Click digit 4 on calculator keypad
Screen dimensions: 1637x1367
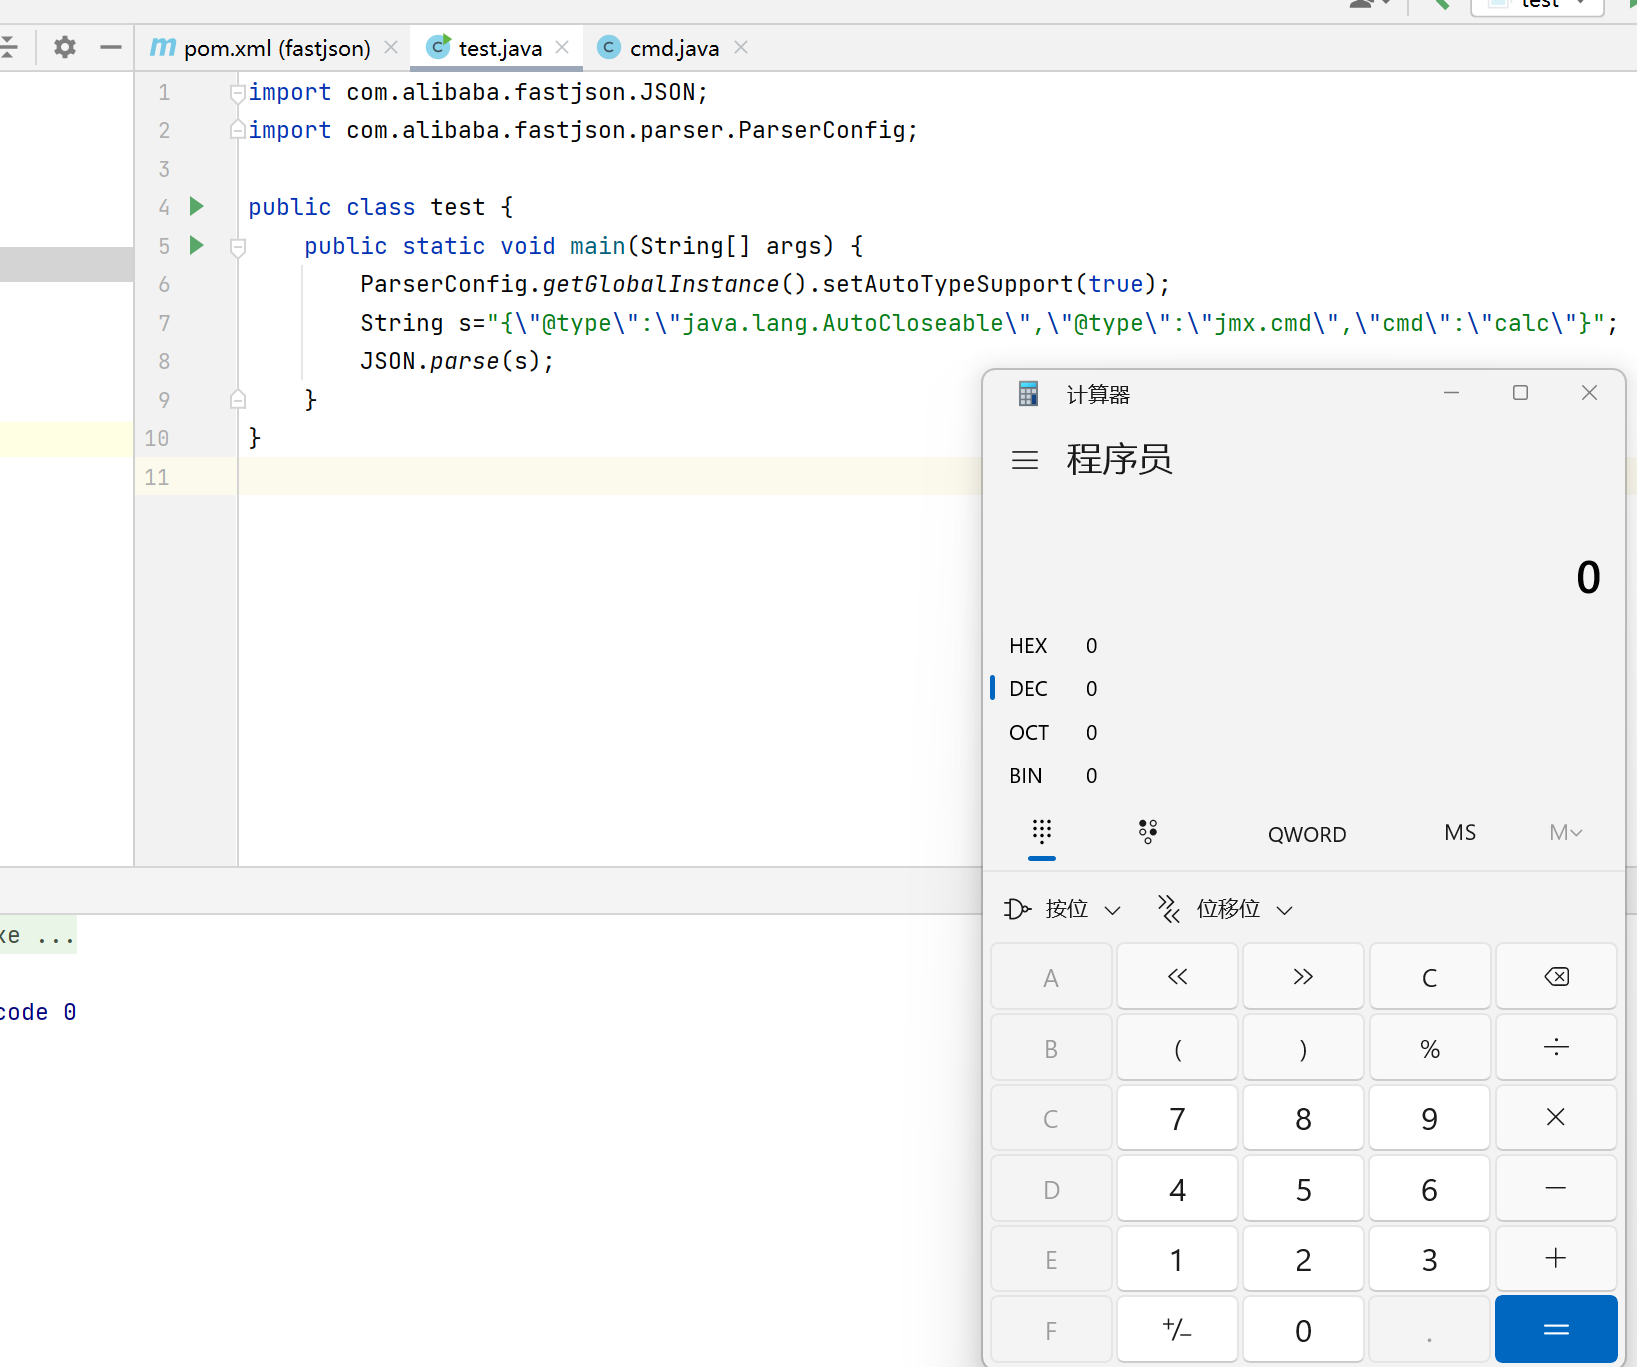tap(1177, 1189)
